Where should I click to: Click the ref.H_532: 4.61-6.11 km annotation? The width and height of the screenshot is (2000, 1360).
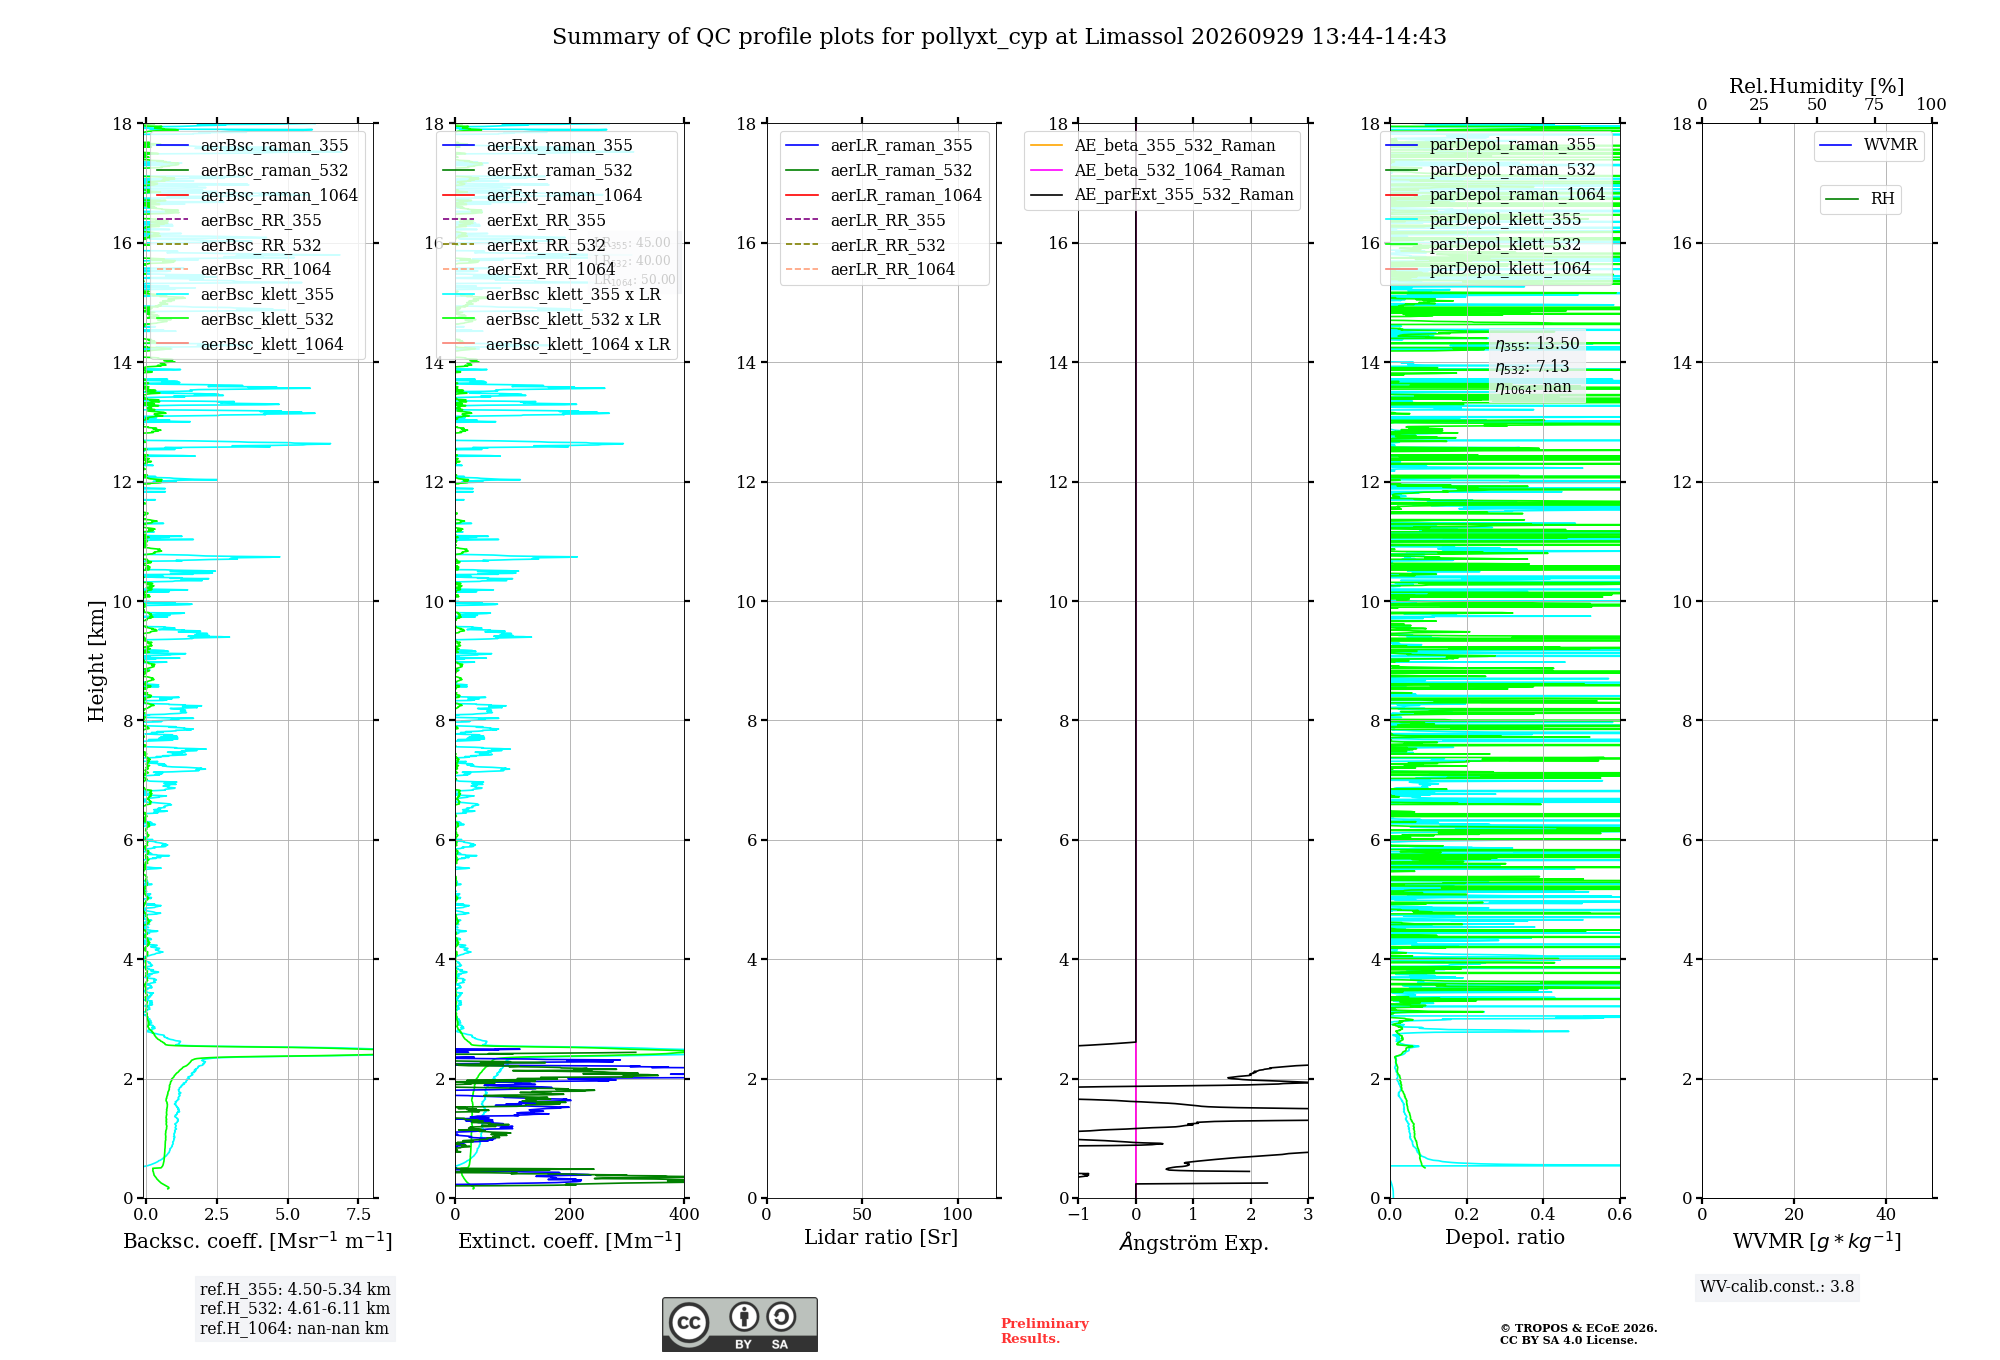pyautogui.click(x=295, y=1309)
